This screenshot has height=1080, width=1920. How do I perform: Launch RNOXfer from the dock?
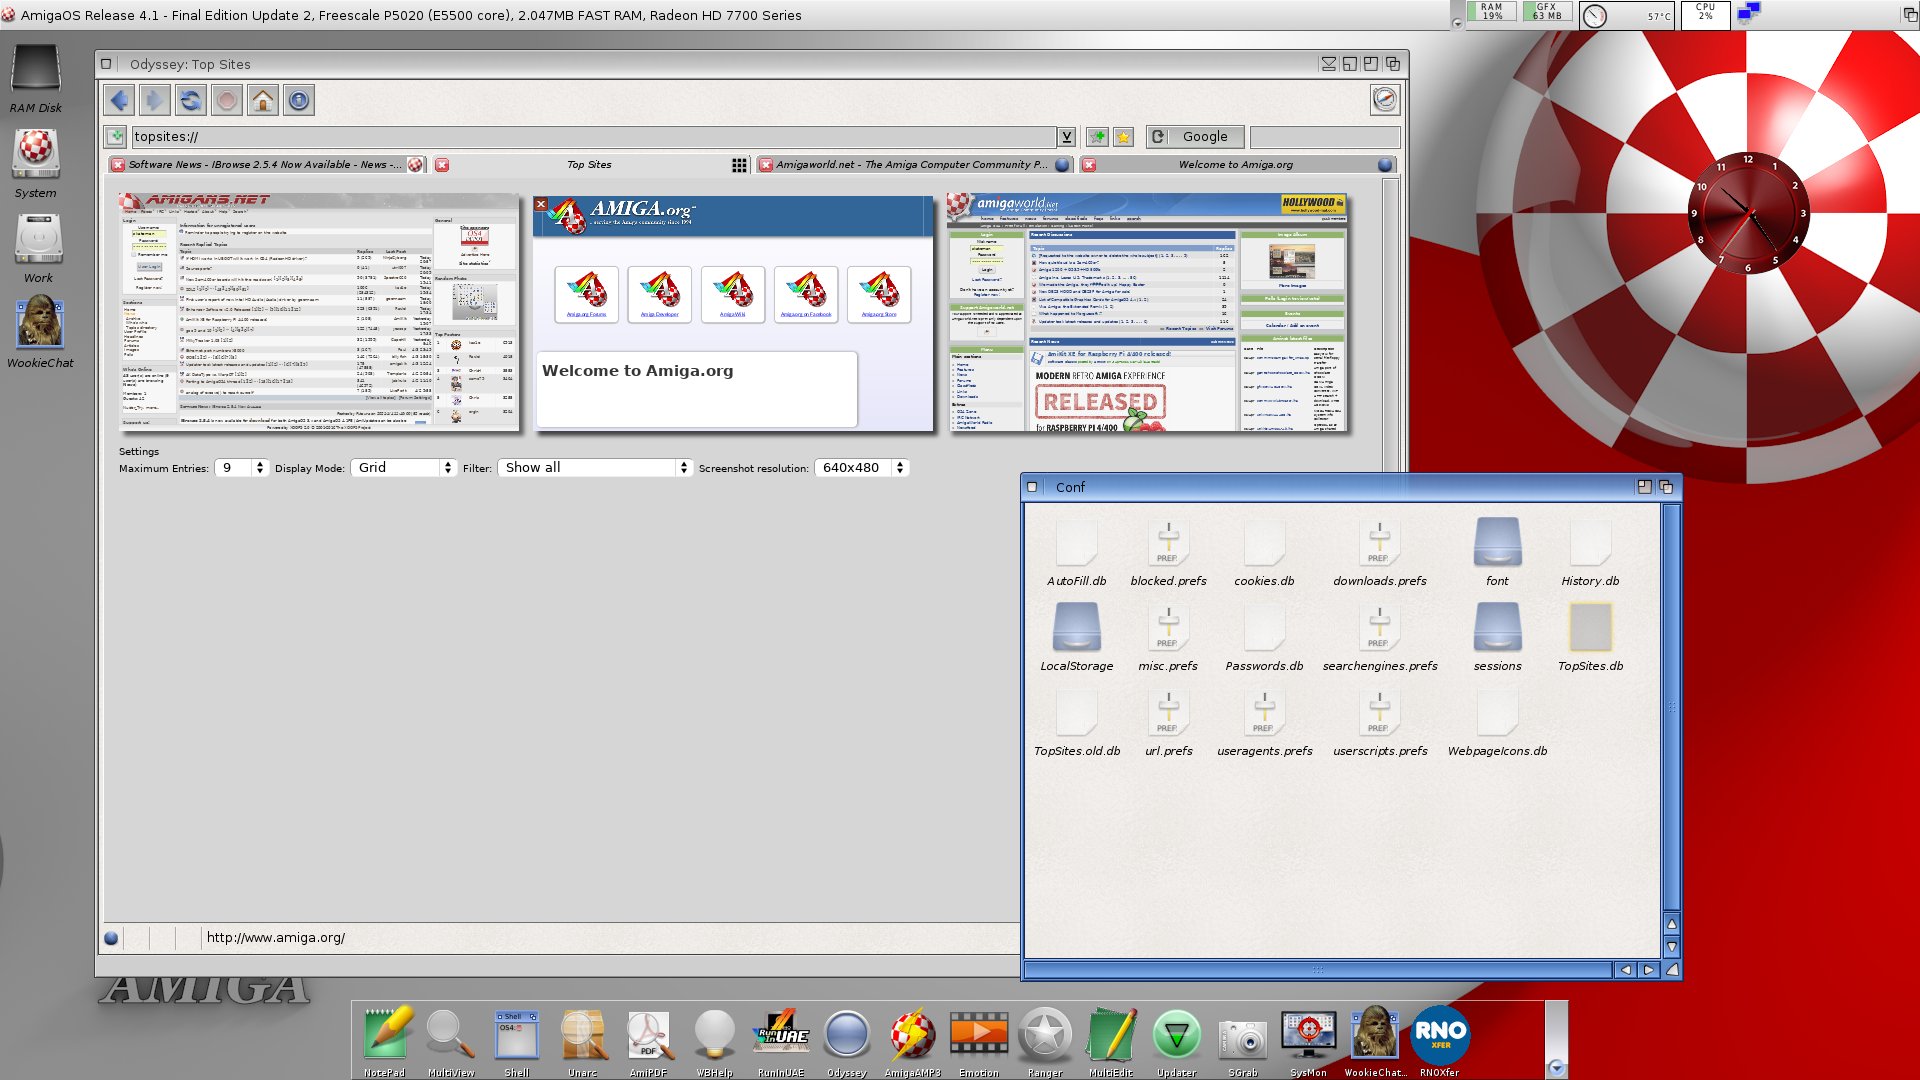pos(1440,1041)
